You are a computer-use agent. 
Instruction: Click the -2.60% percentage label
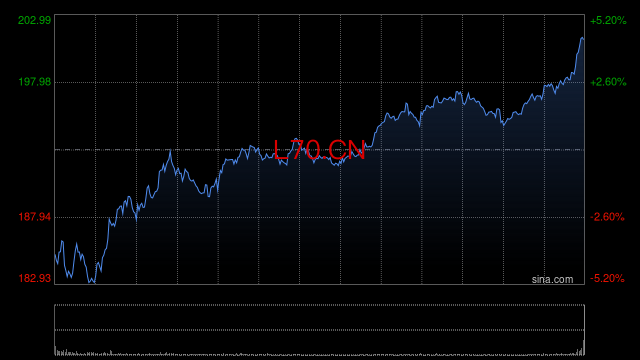pyautogui.click(x=607, y=217)
